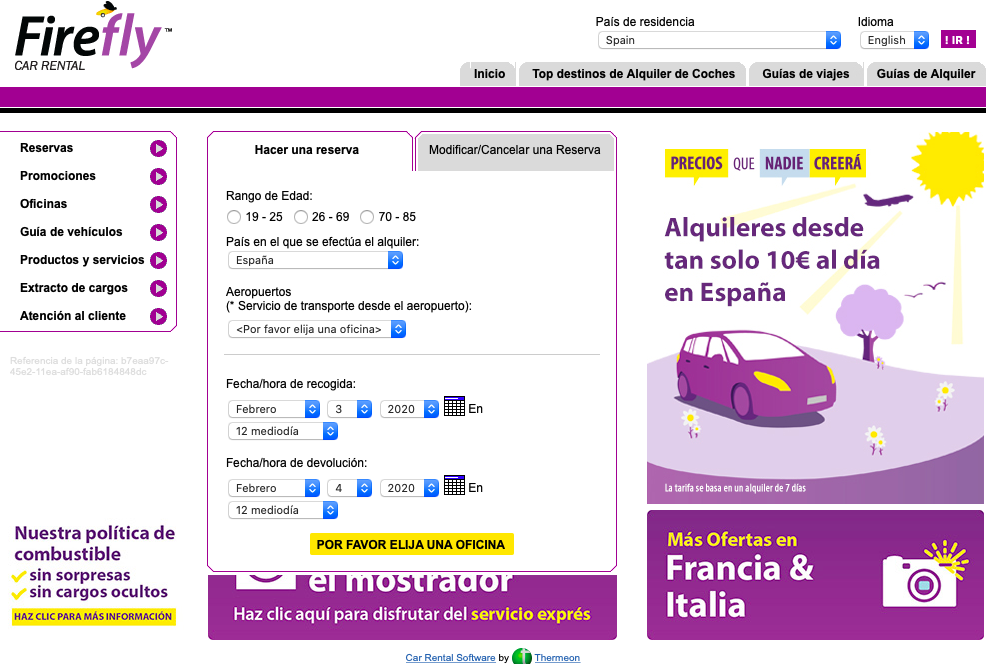The width and height of the screenshot is (996, 664).
Task: Open the Idioma language dropdown
Action: point(894,40)
